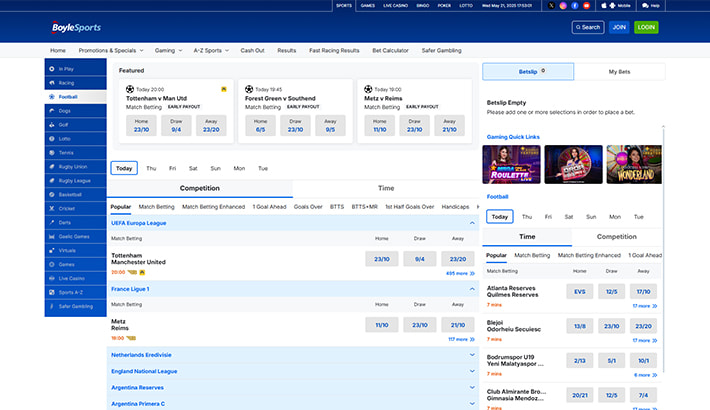Click the BoyleSports logo
This screenshot has height=410, width=710.
coord(76,27)
